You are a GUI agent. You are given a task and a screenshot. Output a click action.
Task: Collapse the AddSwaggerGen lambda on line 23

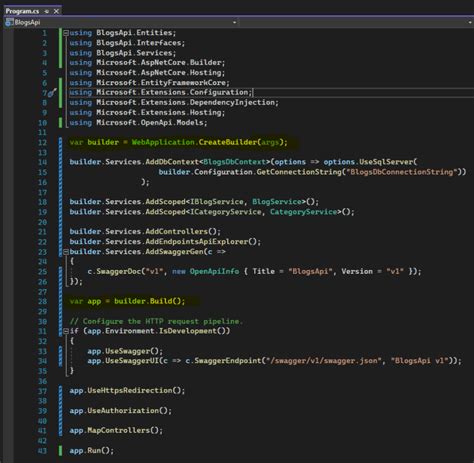pos(66,252)
